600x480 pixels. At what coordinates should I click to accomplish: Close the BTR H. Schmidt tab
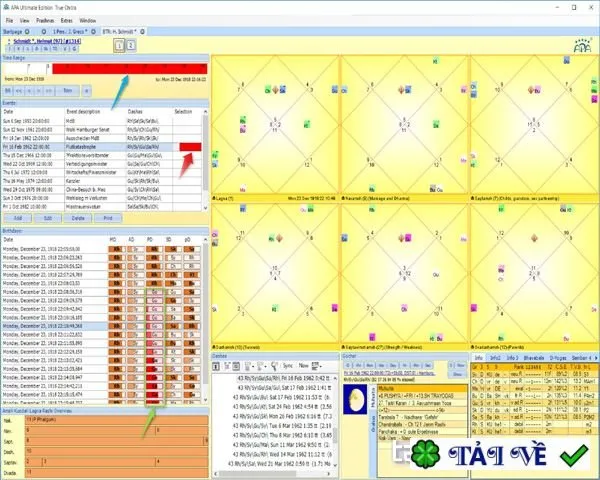pyautogui.click(x=142, y=31)
